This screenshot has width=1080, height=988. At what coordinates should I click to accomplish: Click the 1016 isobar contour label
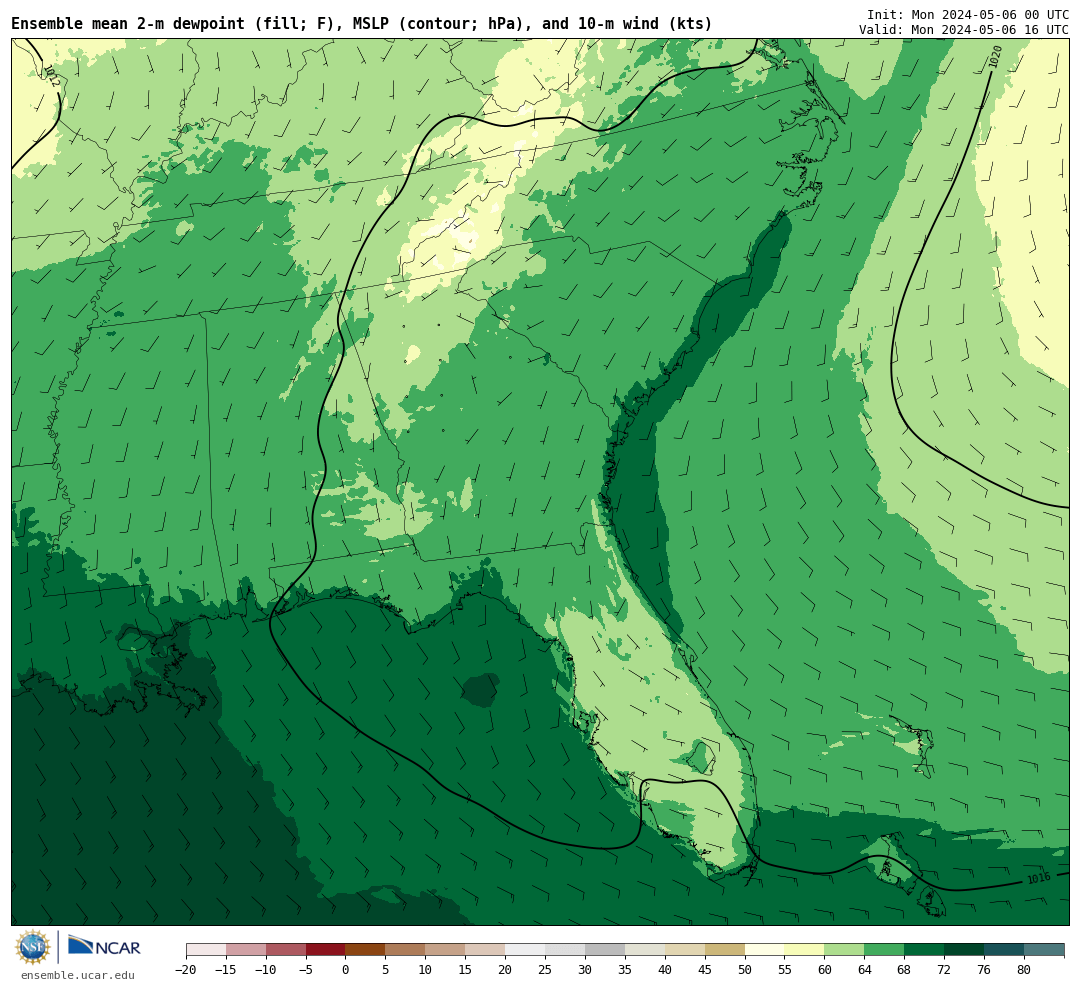1039,878
